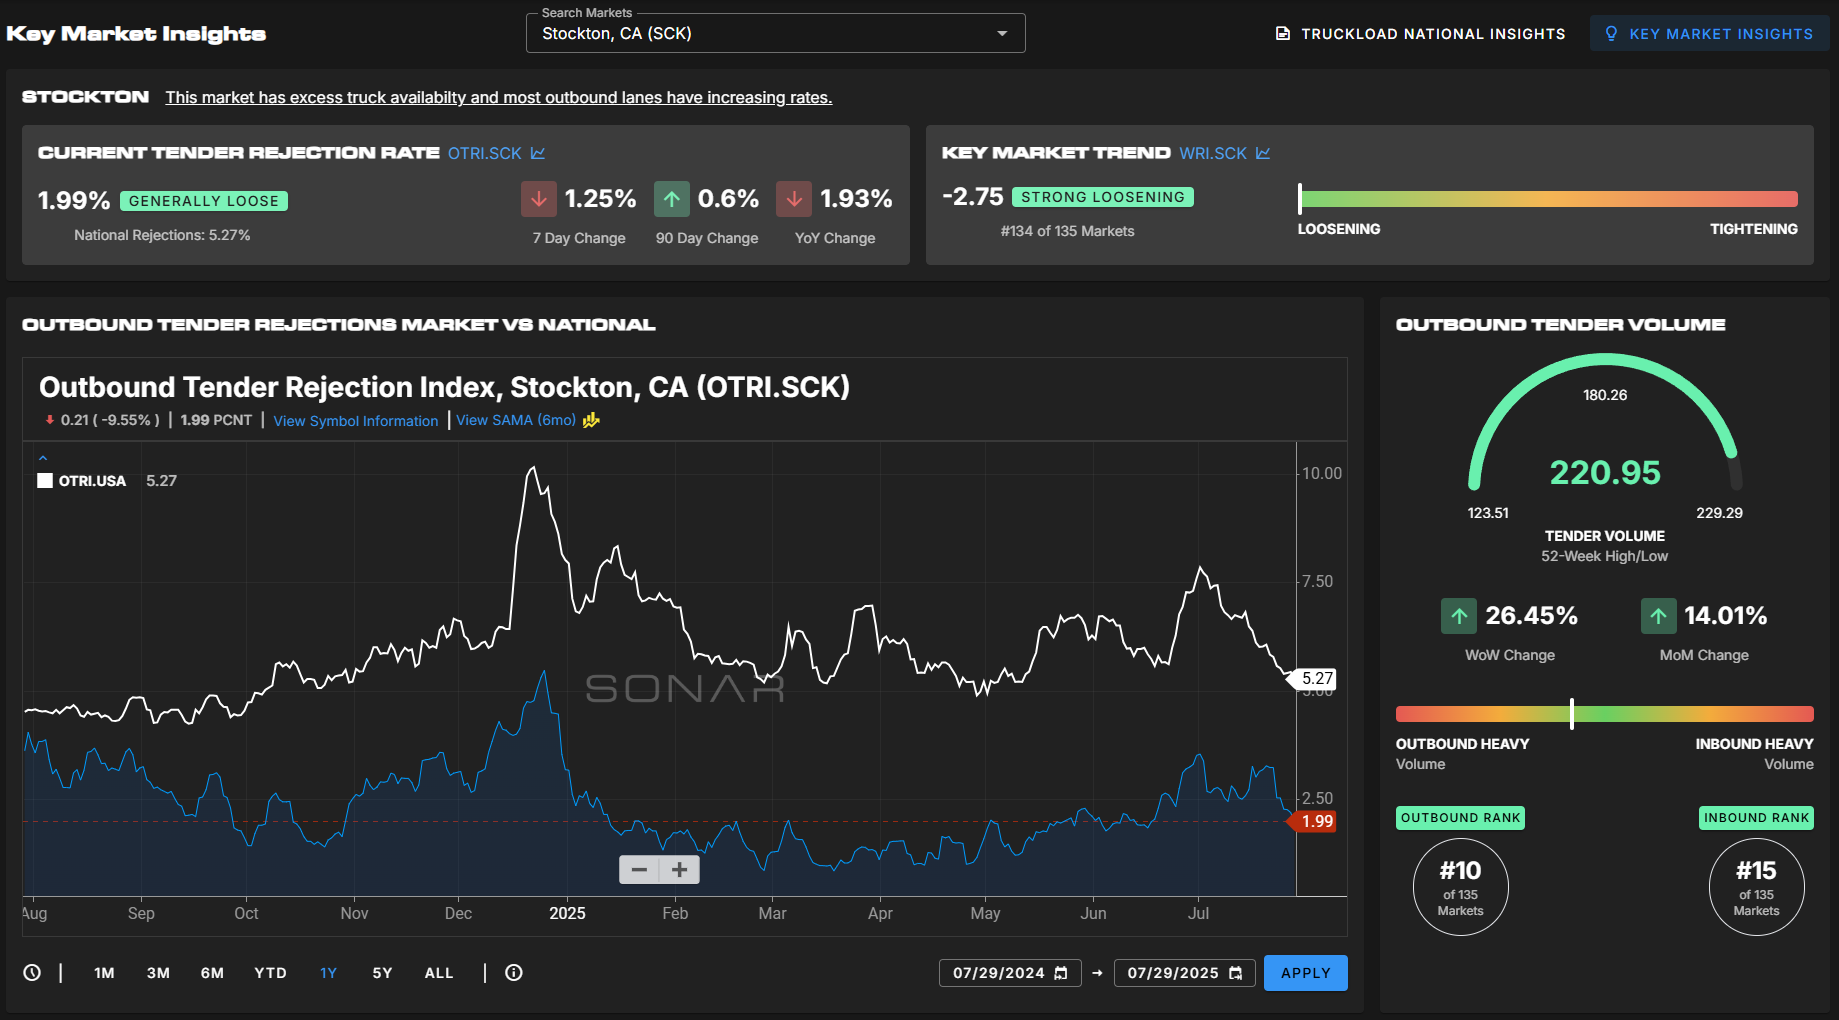This screenshot has height=1020, width=1839.
Task: Click the Inbound Rank badge
Action: [1756, 818]
